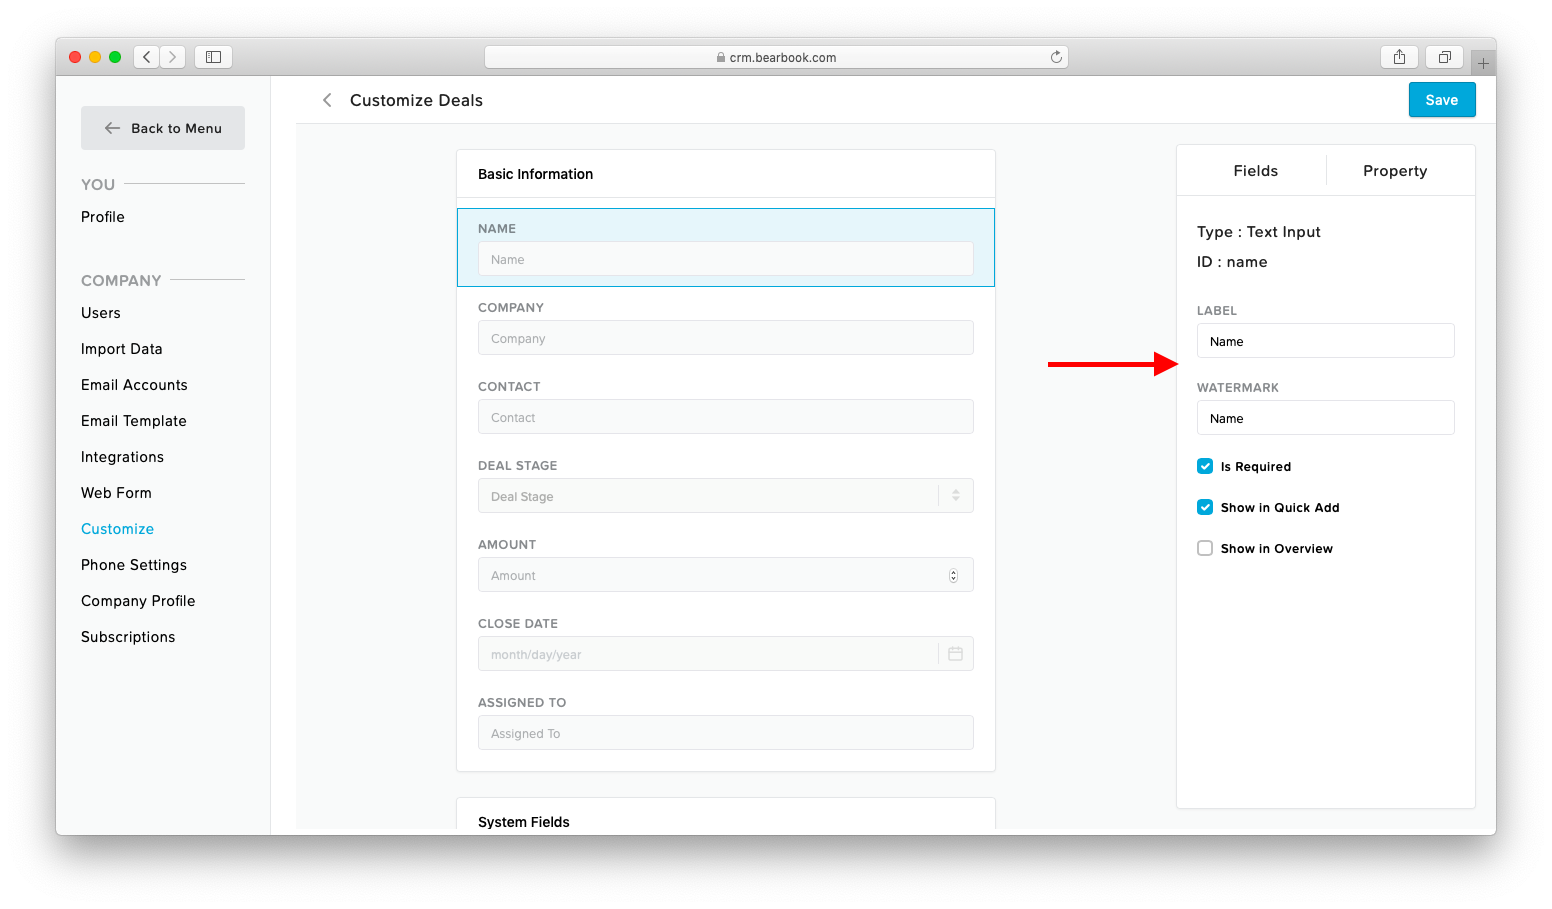The width and height of the screenshot is (1552, 909).
Task: Enable Show in Overview checkbox
Action: pyautogui.click(x=1205, y=548)
